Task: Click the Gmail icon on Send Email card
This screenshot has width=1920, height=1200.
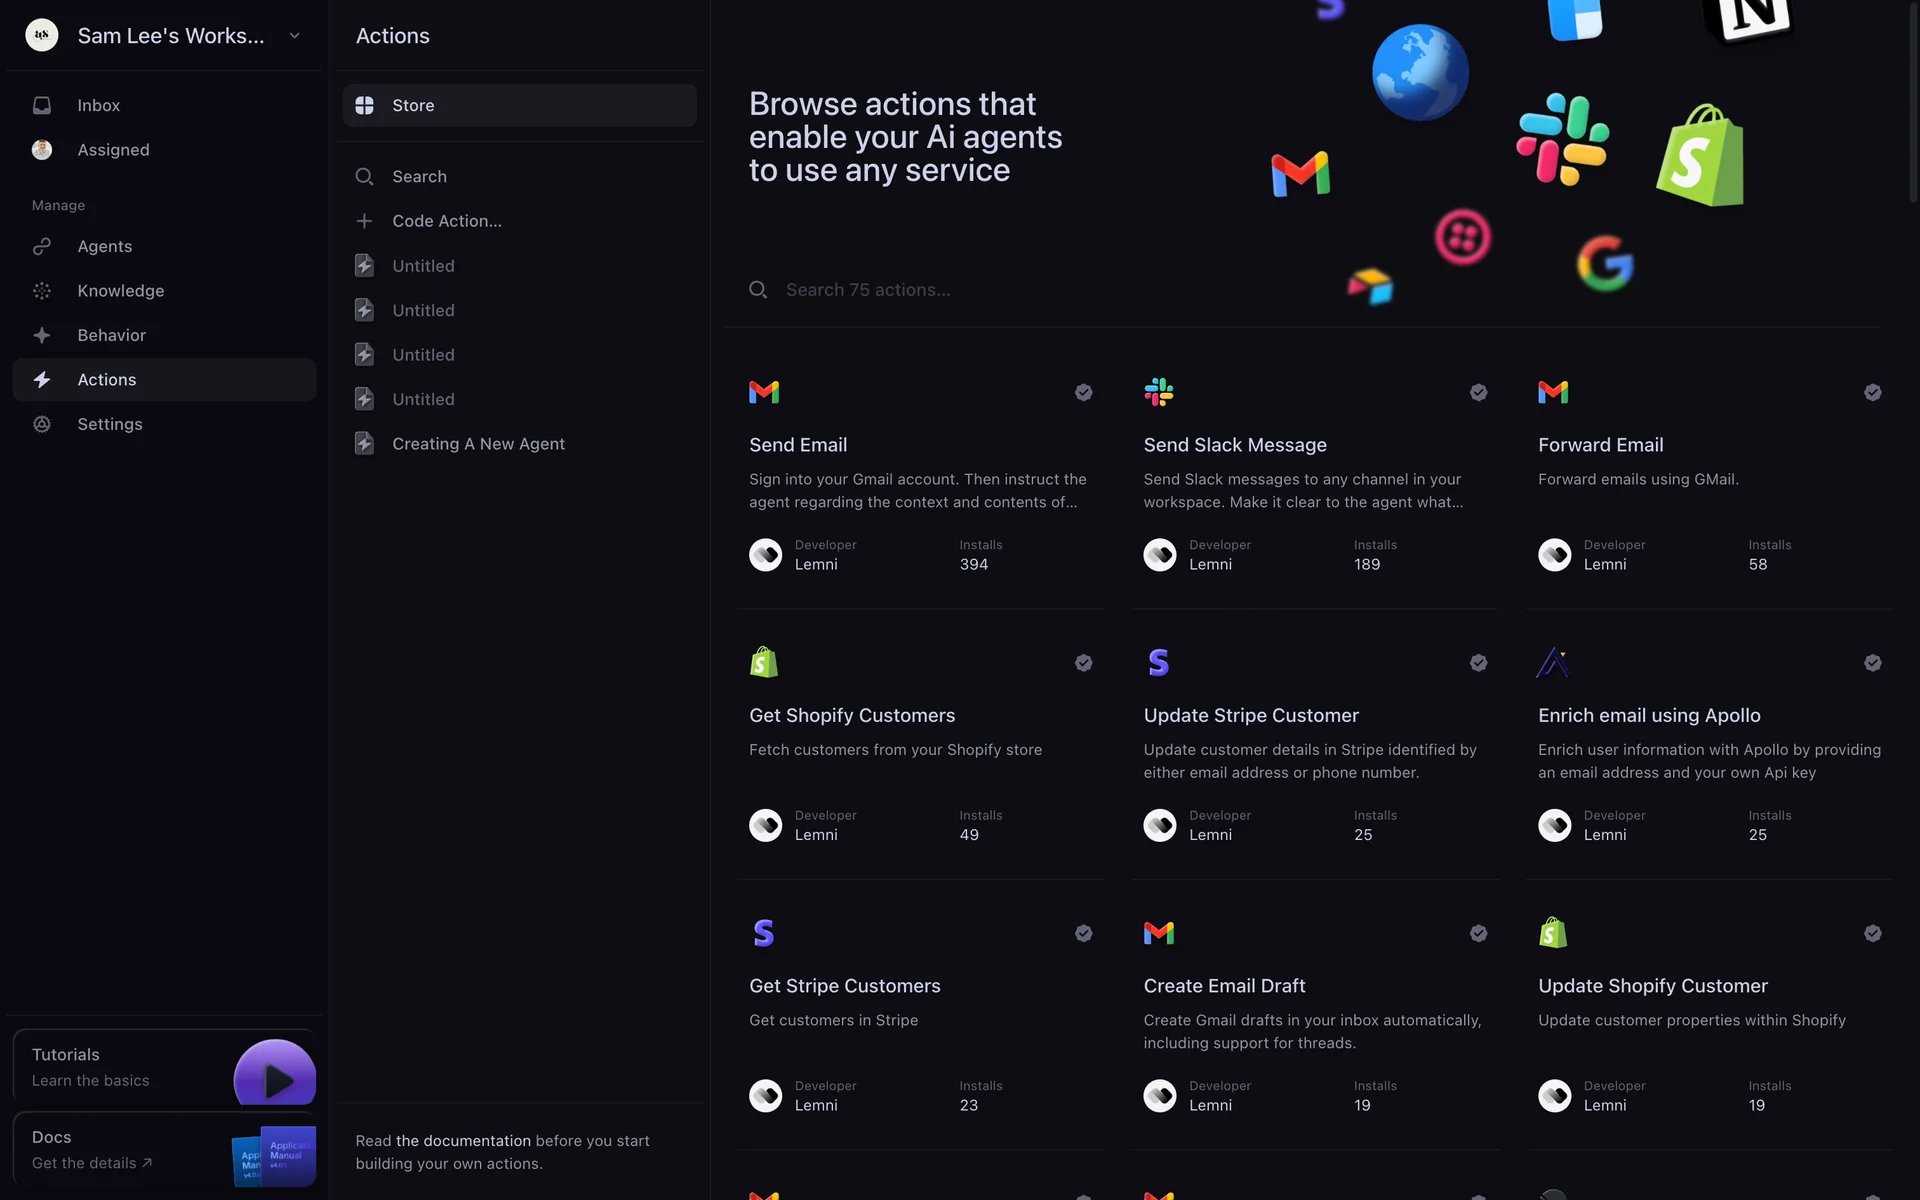Action: pyautogui.click(x=764, y=392)
